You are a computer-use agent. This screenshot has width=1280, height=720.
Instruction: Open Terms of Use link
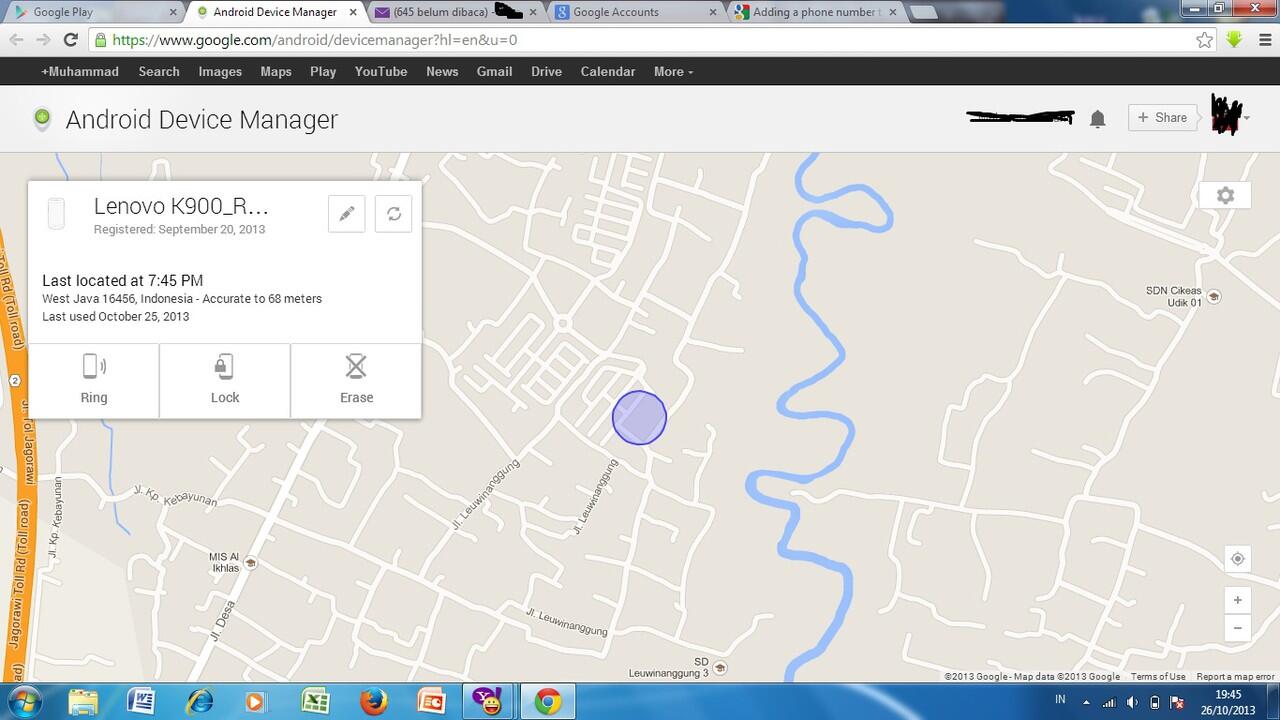1158,677
